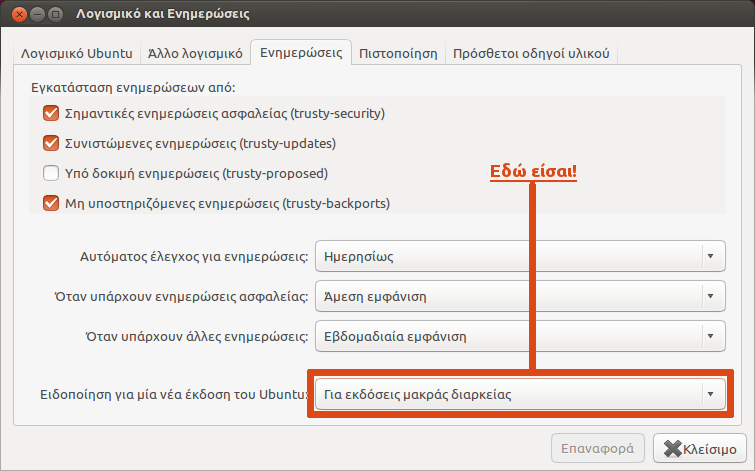Open the Ημερησίως automatic check dropdown
The width and height of the screenshot is (755, 471).
point(519,256)
